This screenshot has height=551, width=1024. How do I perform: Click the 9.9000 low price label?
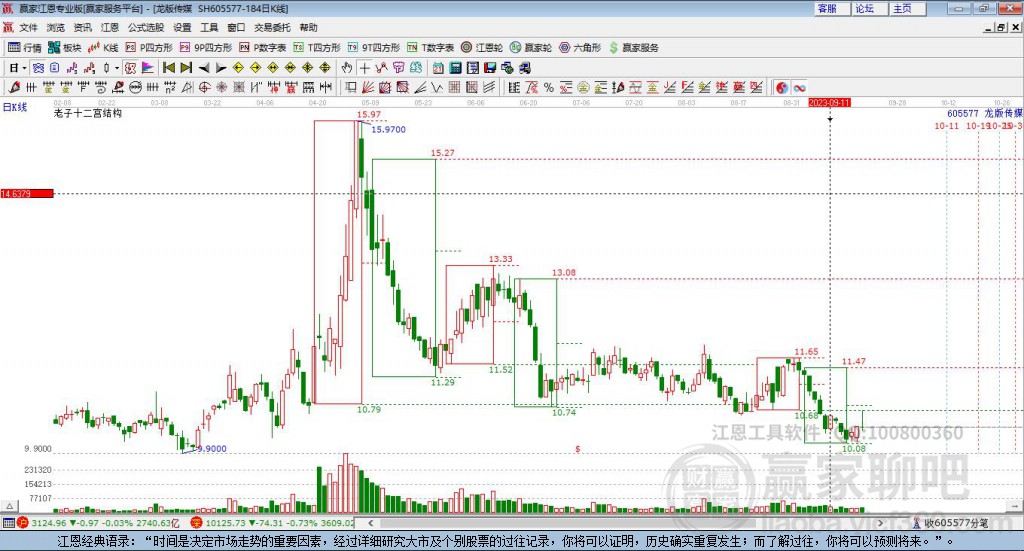(x=212, y=449)
